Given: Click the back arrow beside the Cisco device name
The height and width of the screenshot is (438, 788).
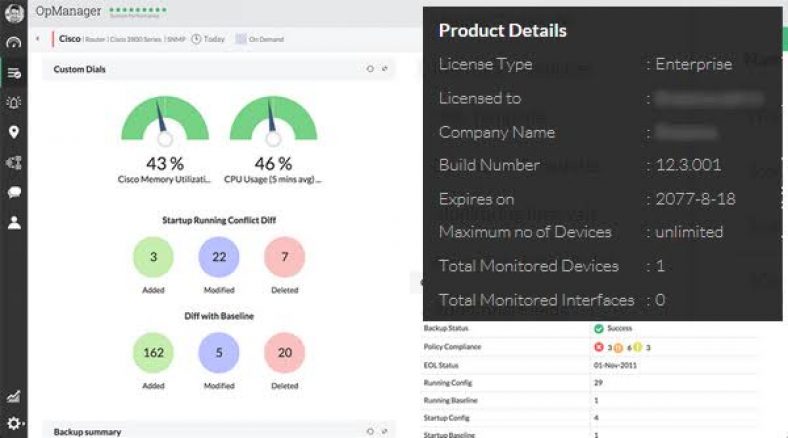Looking at the screenshot, I should (38, 39).
